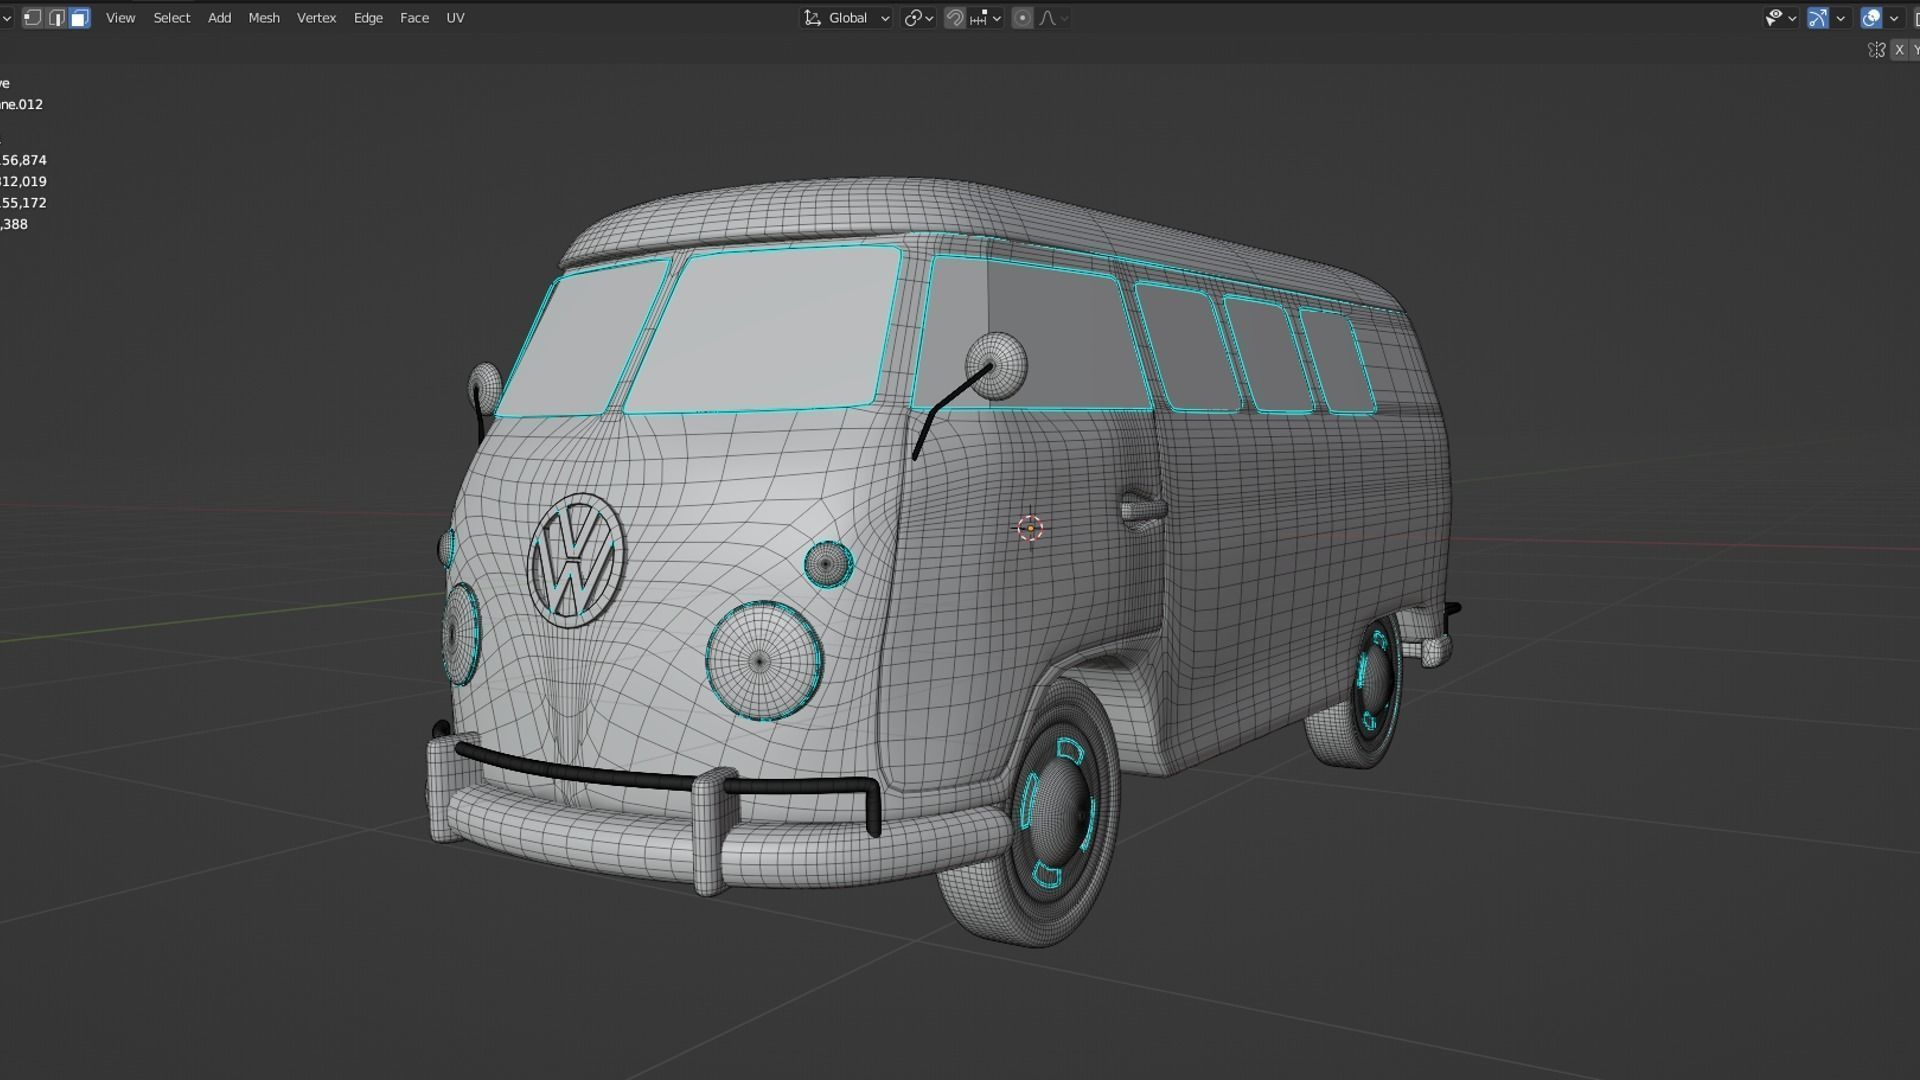
Task: Click the Show Overlays icon
Action: tap(1872, 17)
